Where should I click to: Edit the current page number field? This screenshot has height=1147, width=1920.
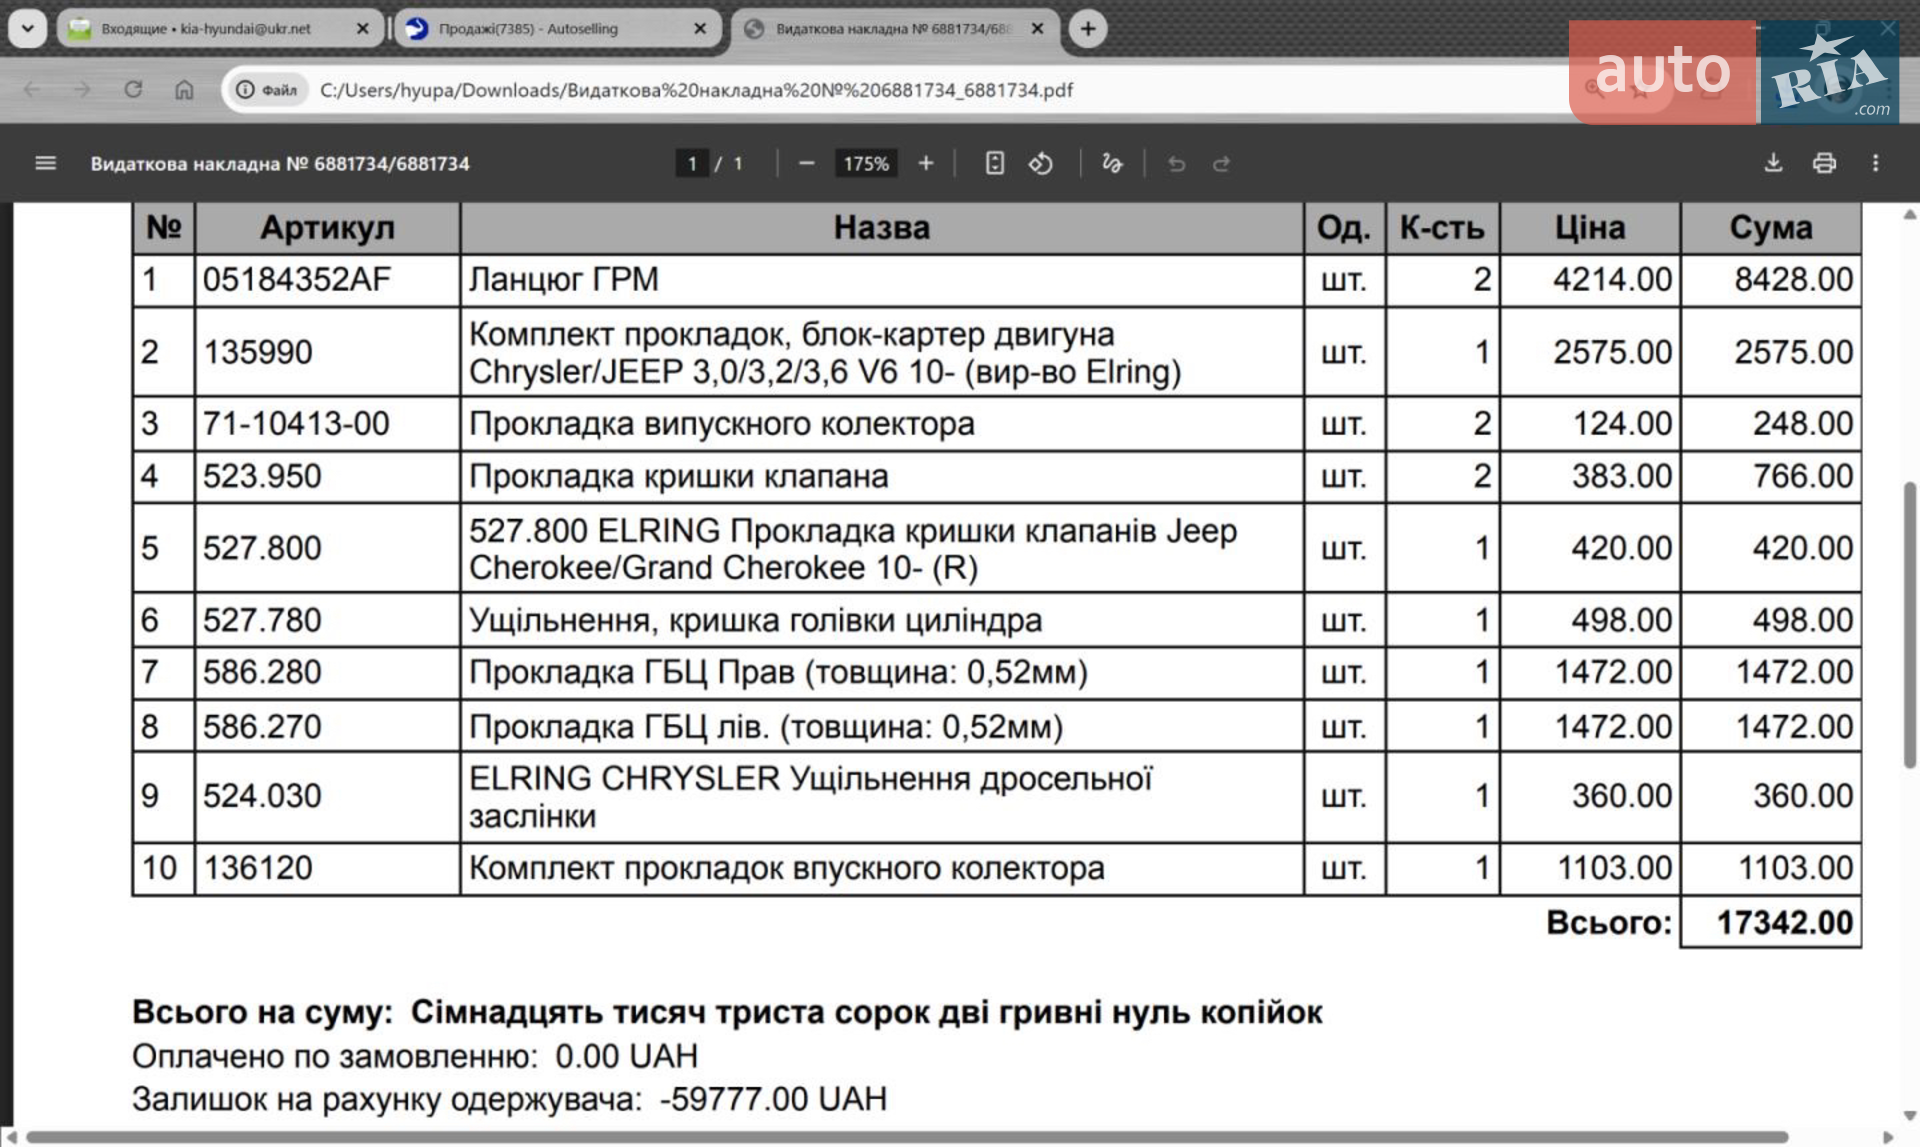692,163
